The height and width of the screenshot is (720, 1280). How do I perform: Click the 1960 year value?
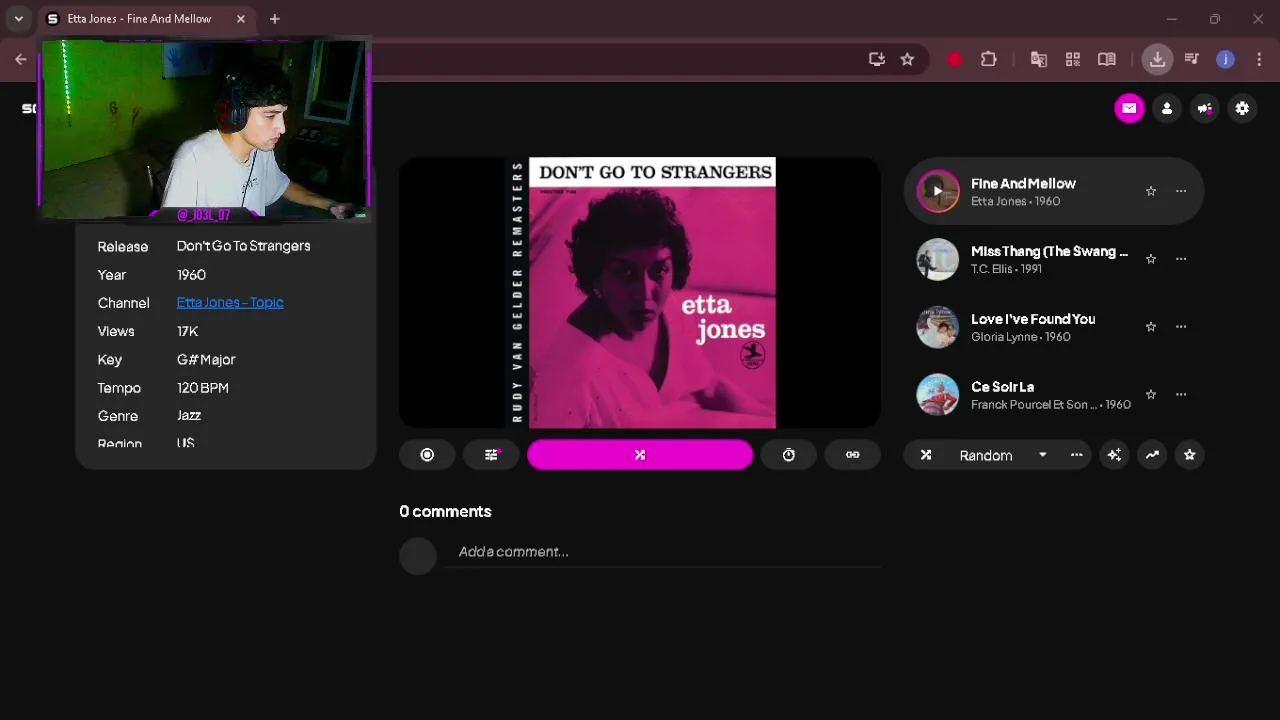[x=191, y=275]
